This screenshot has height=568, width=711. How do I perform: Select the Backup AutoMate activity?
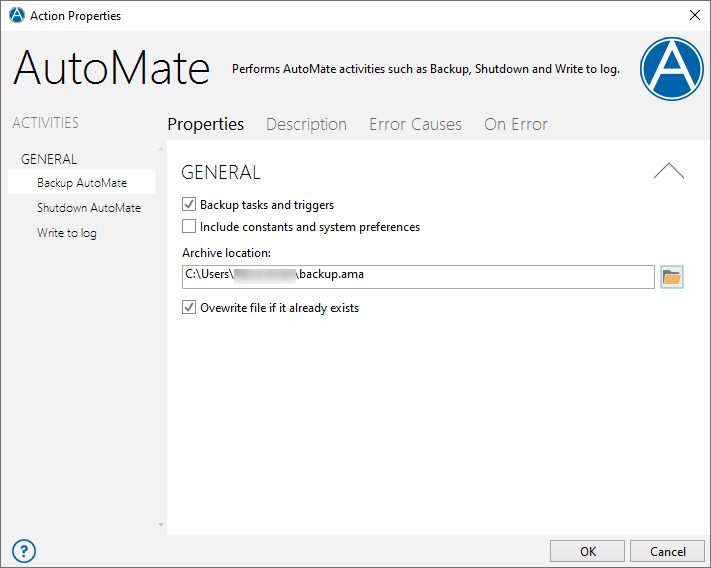(82, 182)
